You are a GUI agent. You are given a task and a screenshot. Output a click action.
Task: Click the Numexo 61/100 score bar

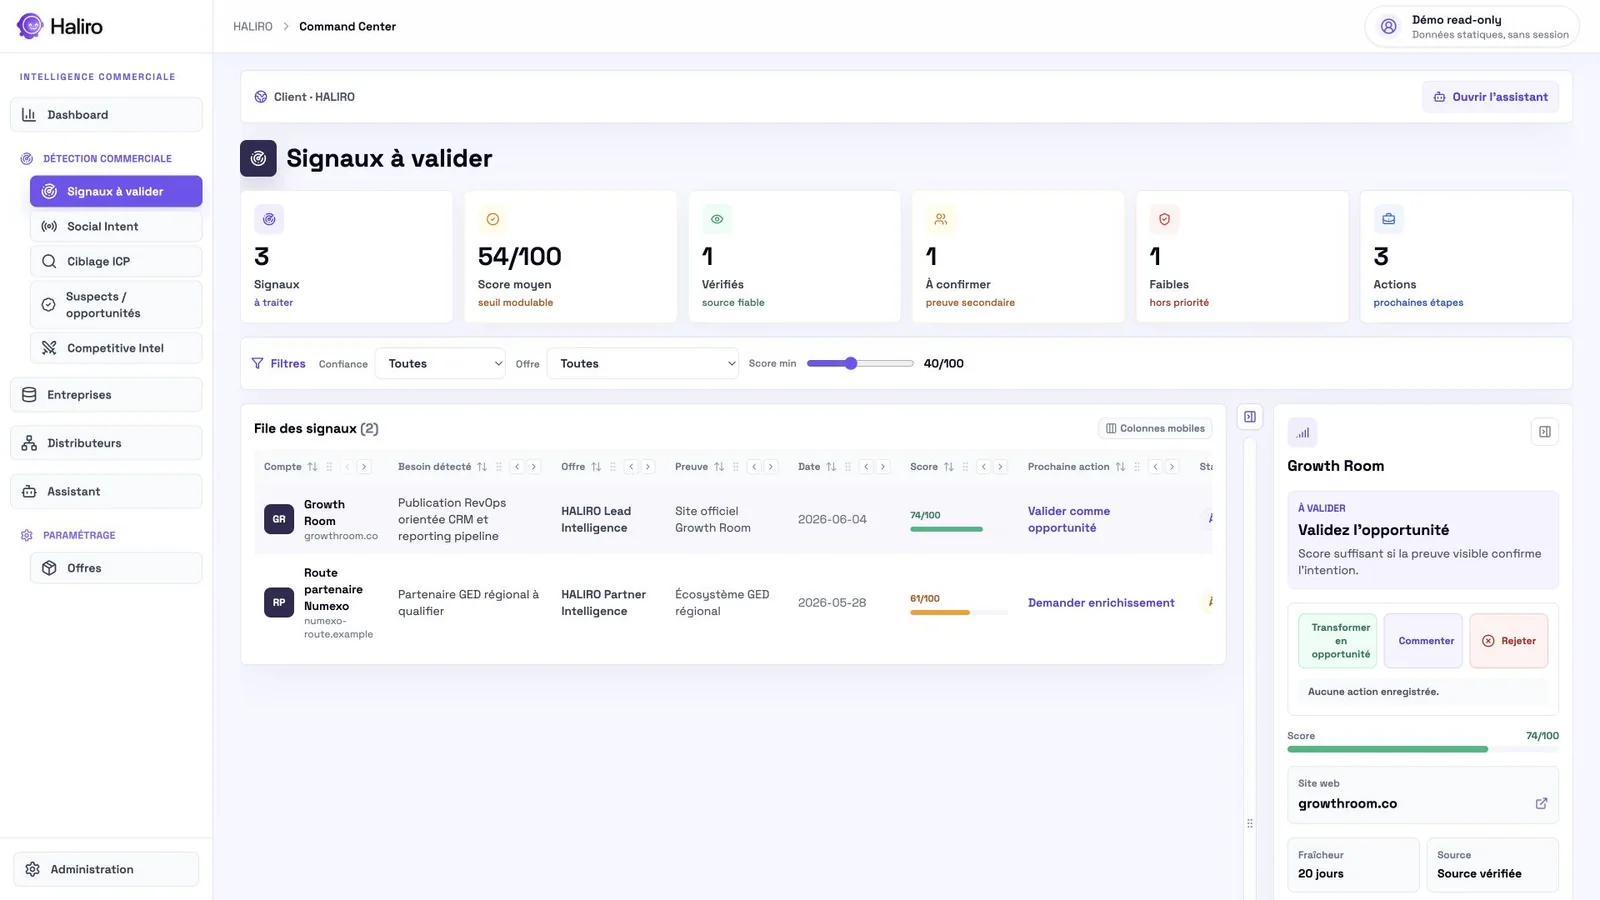pos(958,612)
